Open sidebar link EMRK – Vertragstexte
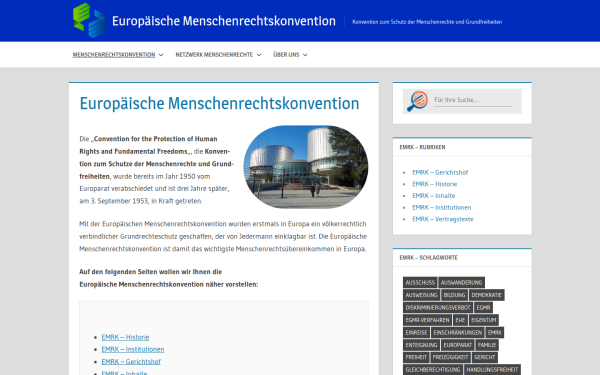The height and width of the screenshot is (375, 600). 443,219
